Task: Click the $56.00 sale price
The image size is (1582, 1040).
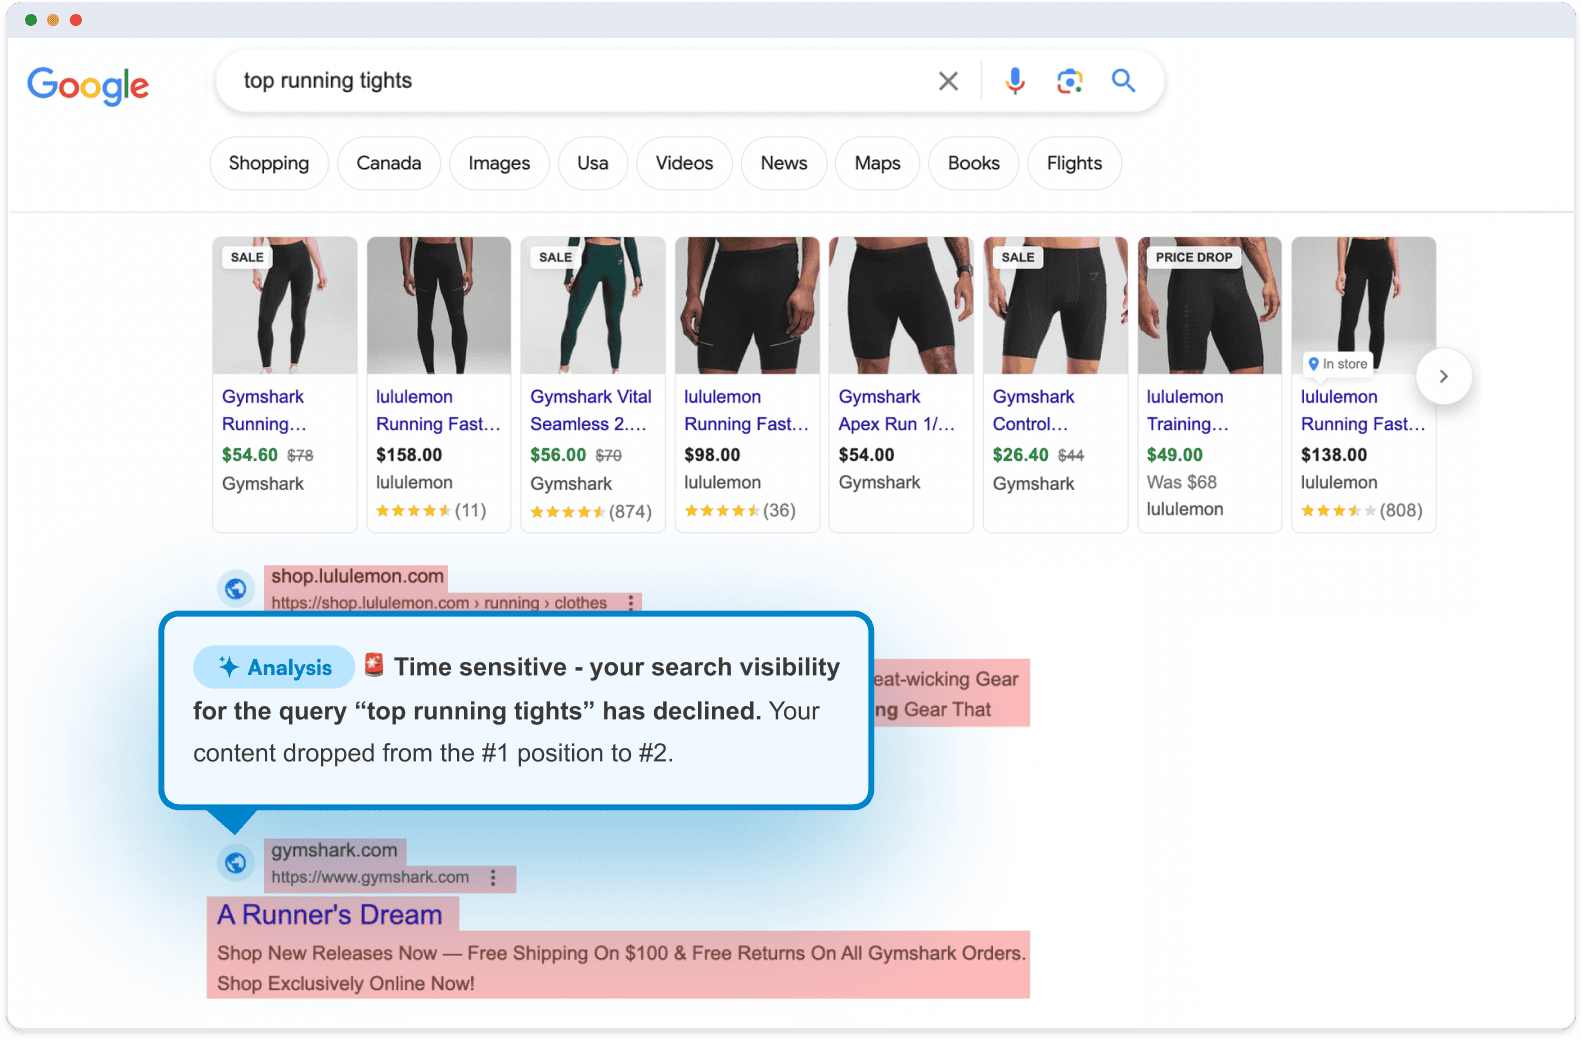Action: click(x=558, y=455)
